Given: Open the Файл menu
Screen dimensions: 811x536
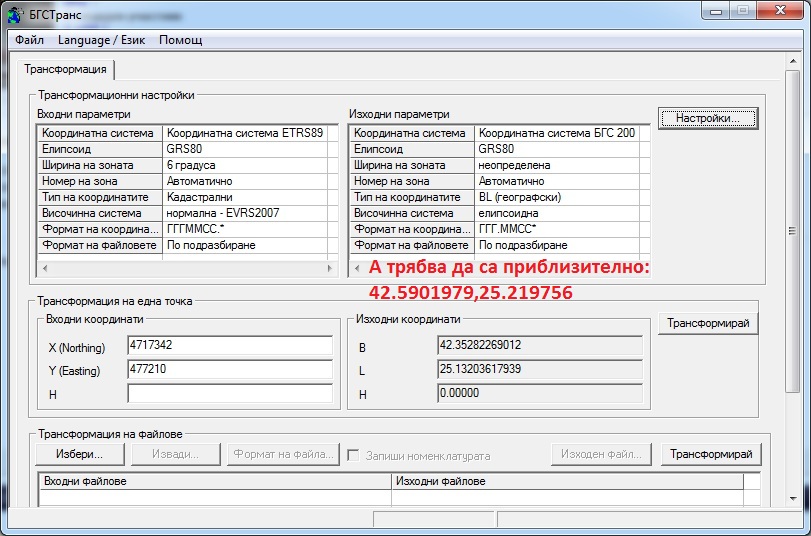Looking at the screenshot, I should pyautogui.click(x=30, y=40).
